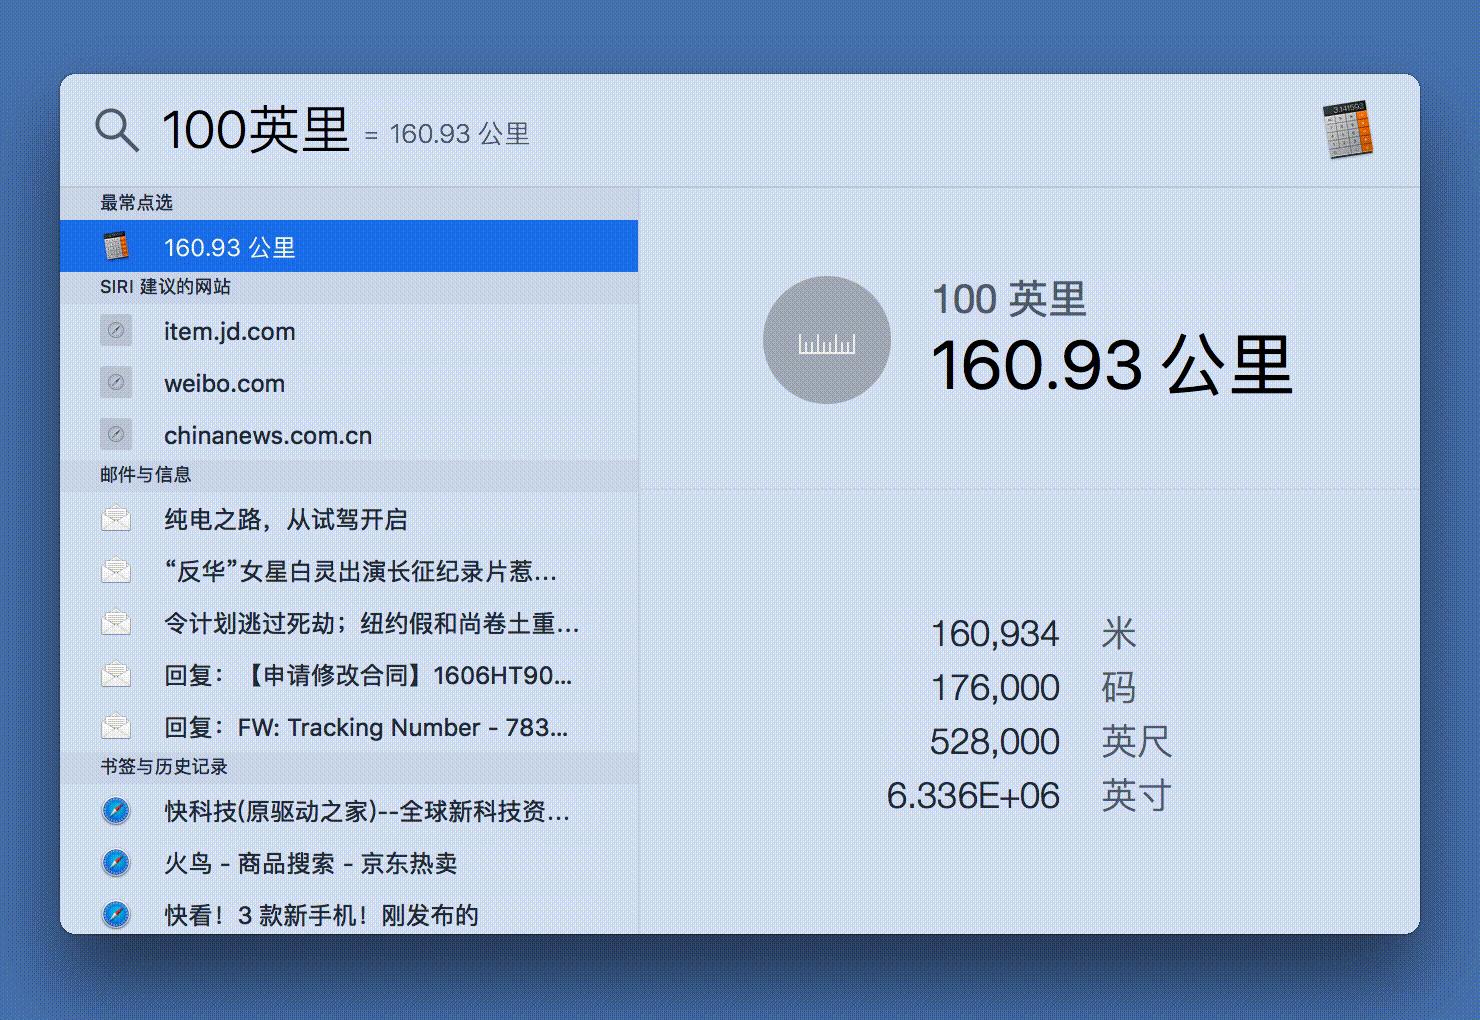Click the calculator icon beside 160.93 公里 result
The height and width of the screenshot is (1020, 1480).
tap(117, 245)
